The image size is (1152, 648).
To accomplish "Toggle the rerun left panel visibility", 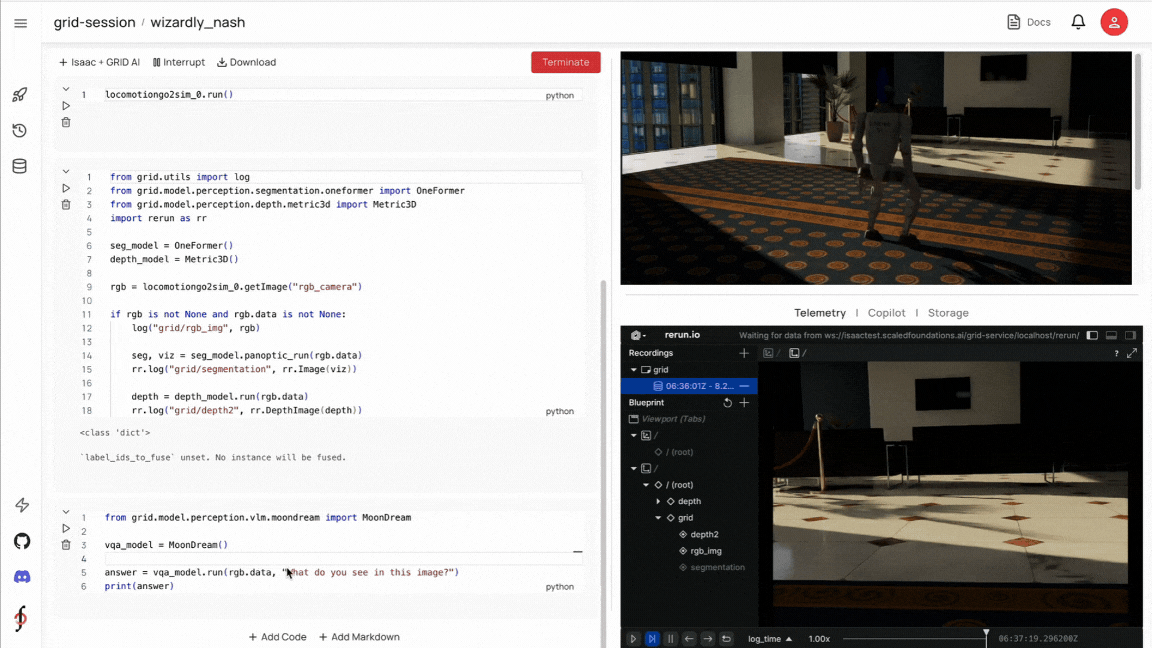I will (x=1092, y=335).
